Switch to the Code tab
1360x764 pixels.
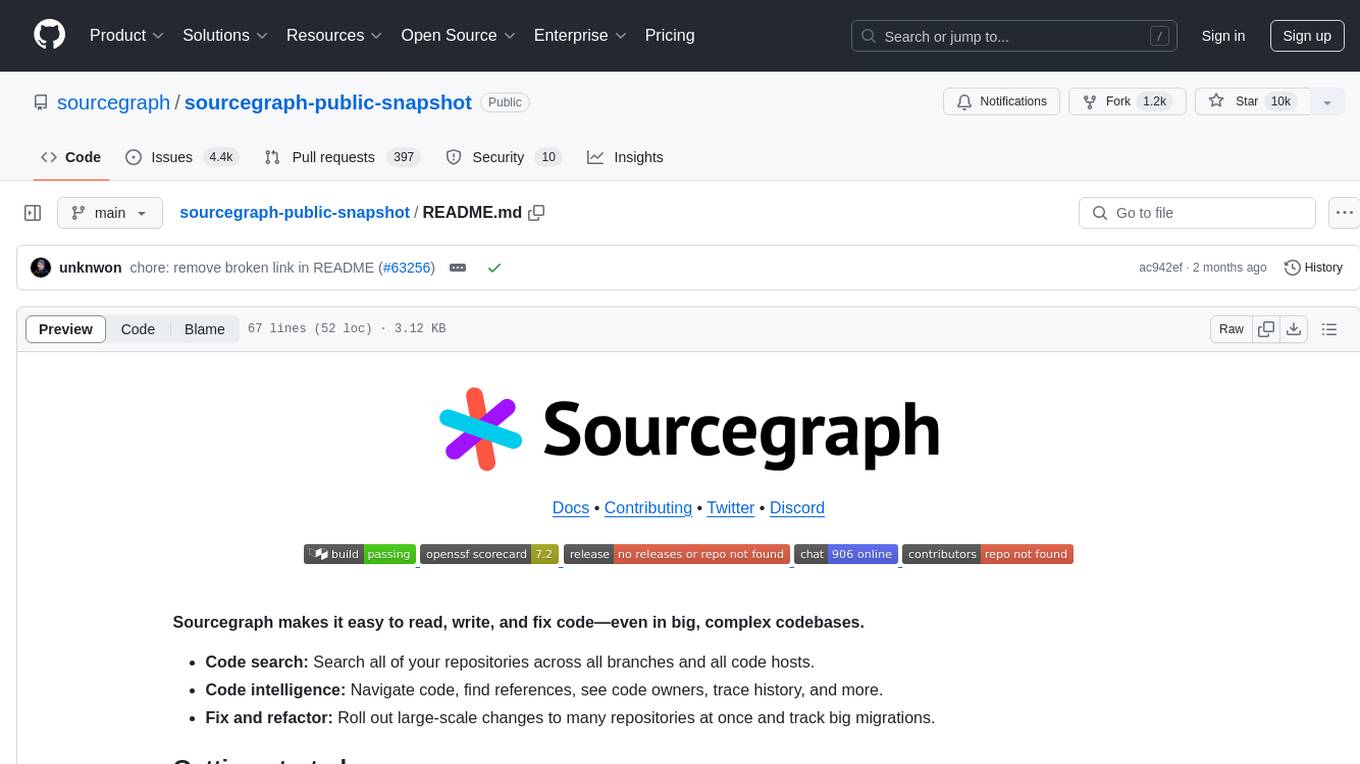pyautogui.click(x=71, y=157)
